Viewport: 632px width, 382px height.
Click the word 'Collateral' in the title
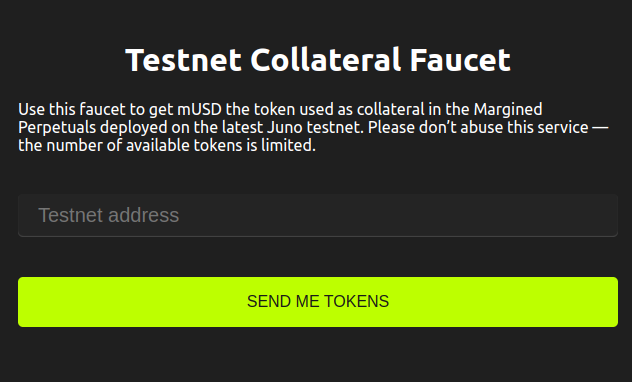coord(326,60)
